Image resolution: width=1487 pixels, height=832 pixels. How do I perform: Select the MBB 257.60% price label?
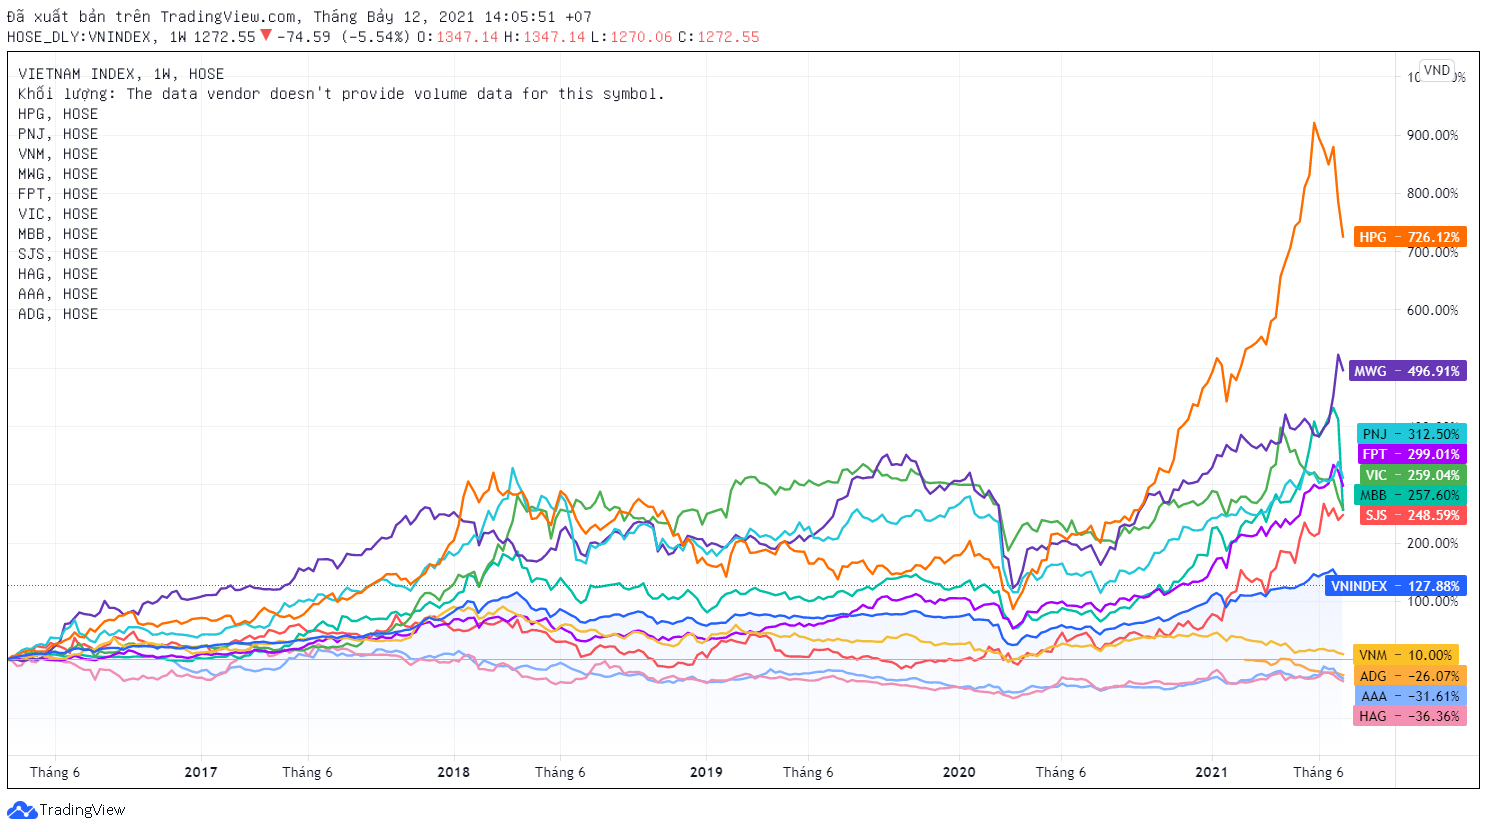pyautogui.click(x=1410, y=495)
